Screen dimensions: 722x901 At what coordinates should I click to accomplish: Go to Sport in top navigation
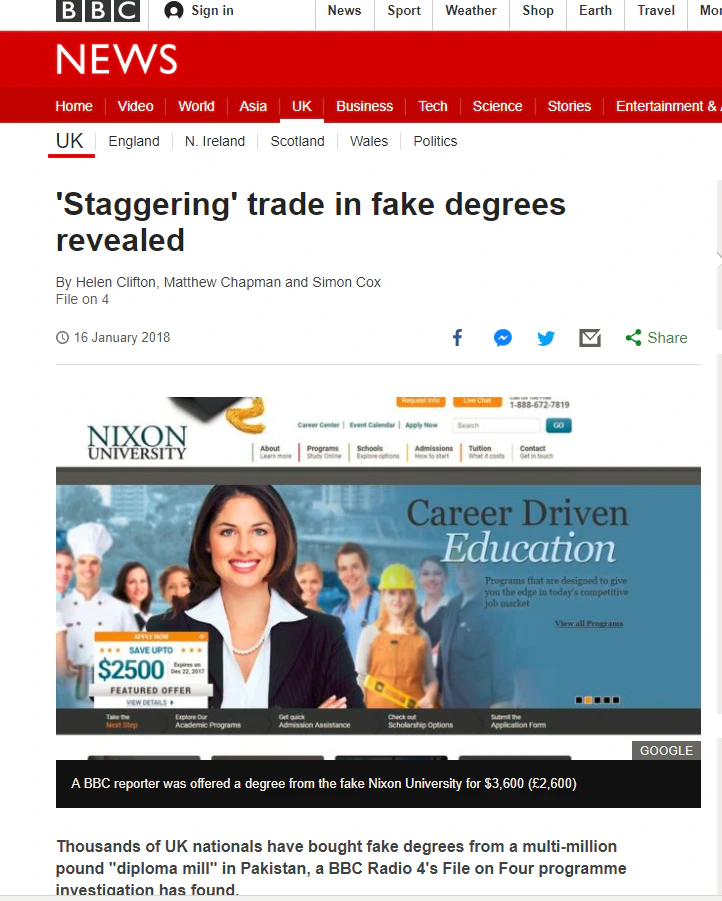[x=404, y=10]
